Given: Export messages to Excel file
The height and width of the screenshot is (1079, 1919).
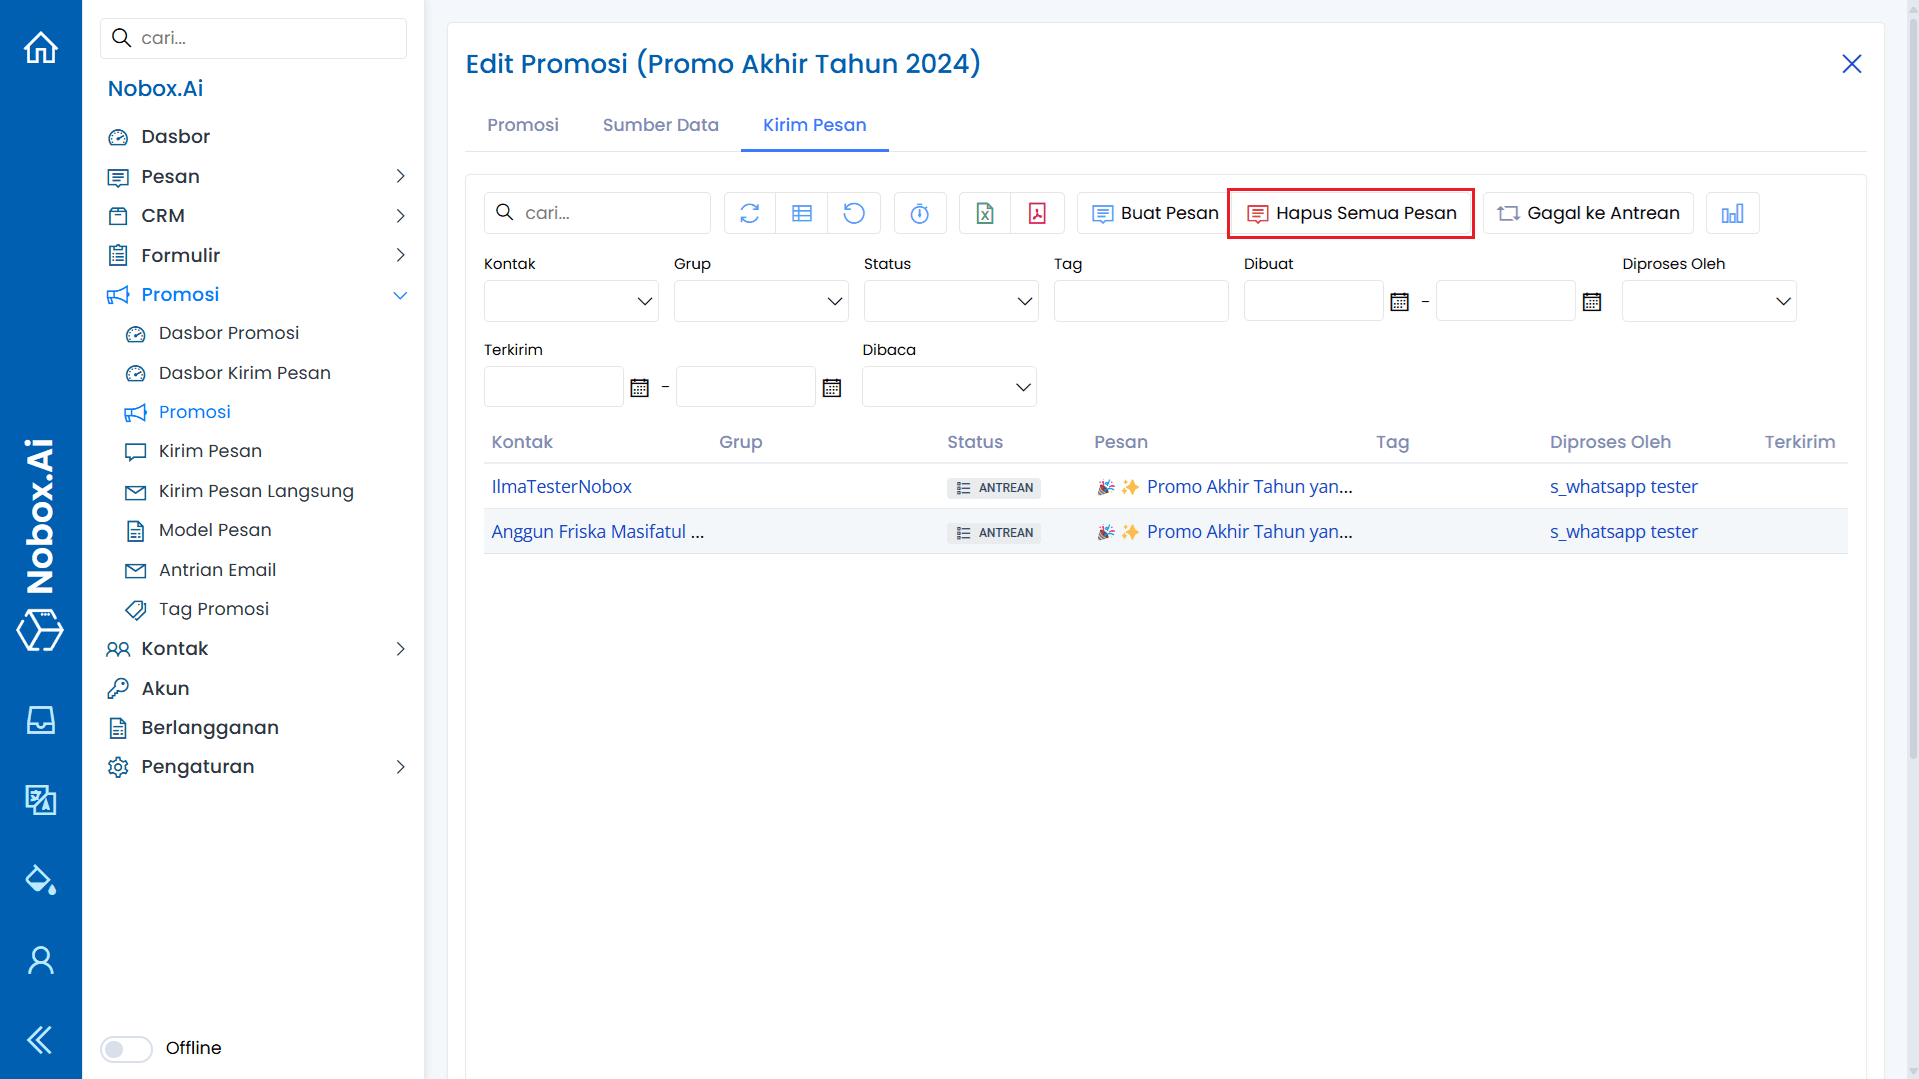Looking at the screenshot, I should coord(985,213).
